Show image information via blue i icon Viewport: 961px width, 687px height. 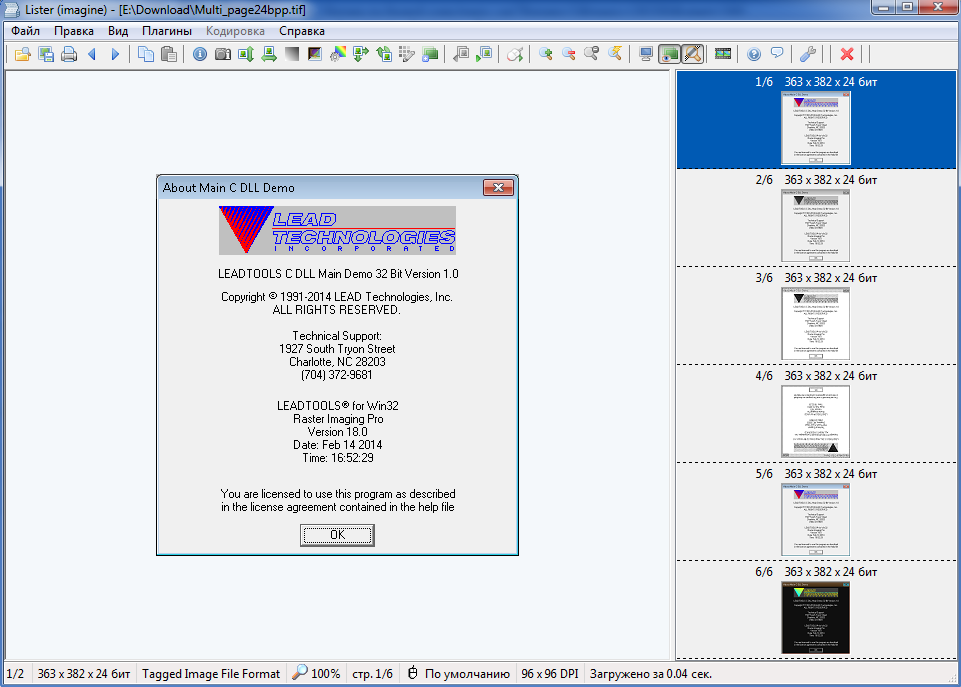(x=200, y=55)
